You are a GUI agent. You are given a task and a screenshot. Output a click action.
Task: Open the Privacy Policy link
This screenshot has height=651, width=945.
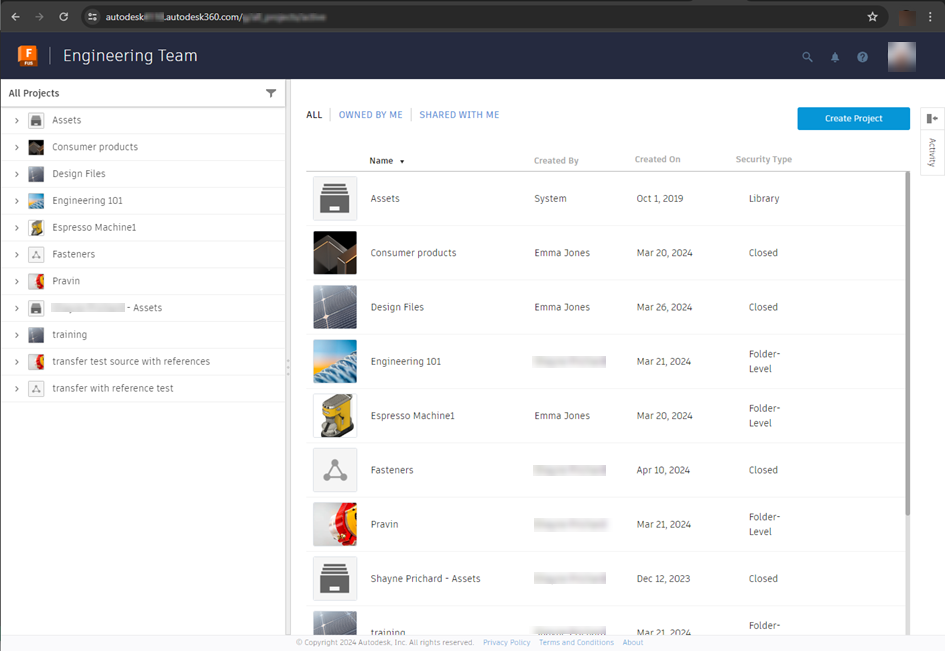click(506, 642)
